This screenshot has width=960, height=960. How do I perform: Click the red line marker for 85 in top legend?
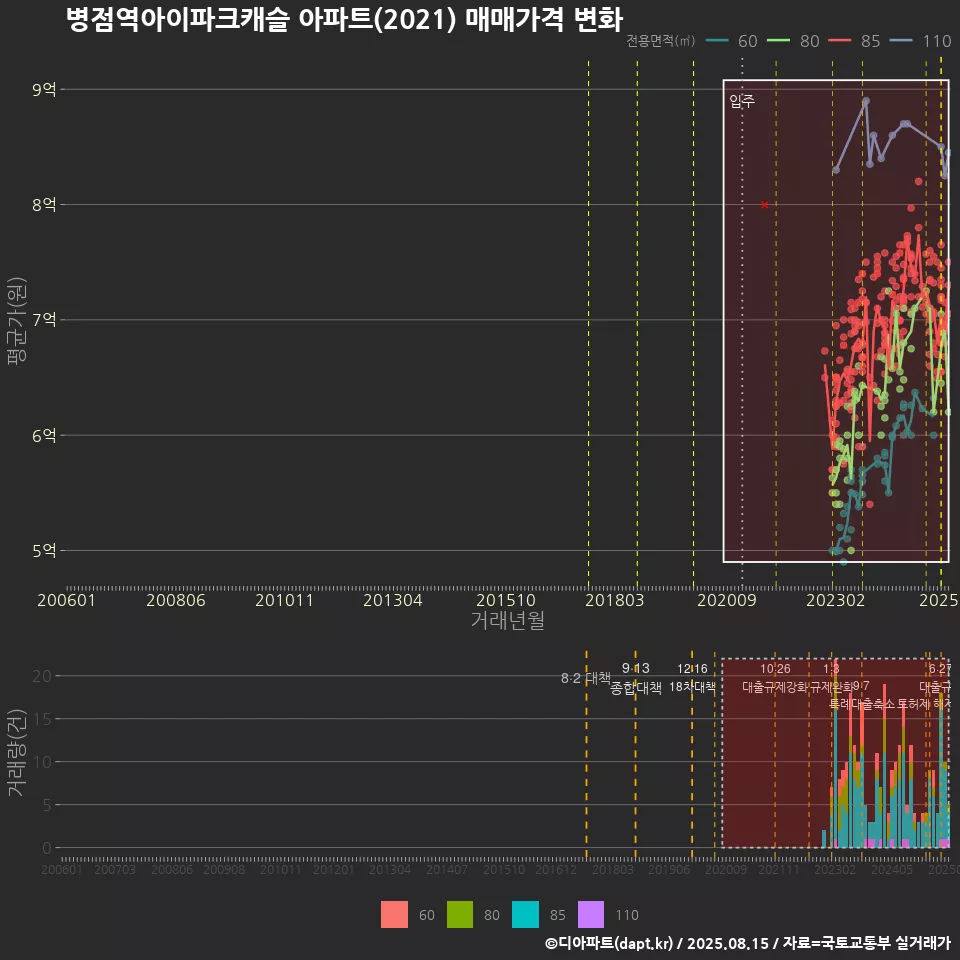click(x=839, y=40)
